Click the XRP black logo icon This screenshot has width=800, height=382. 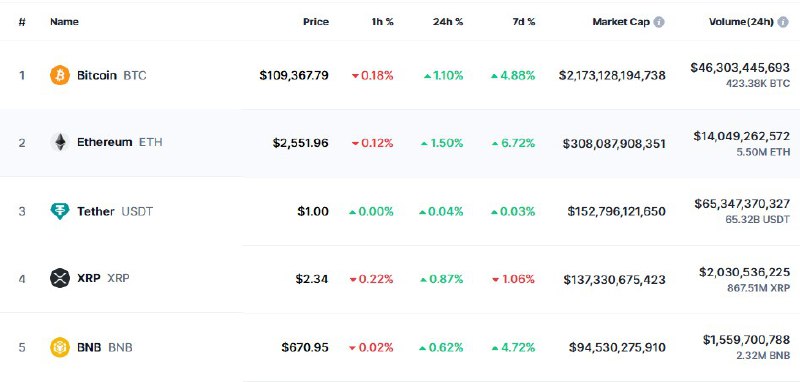[x=60, y=278]
